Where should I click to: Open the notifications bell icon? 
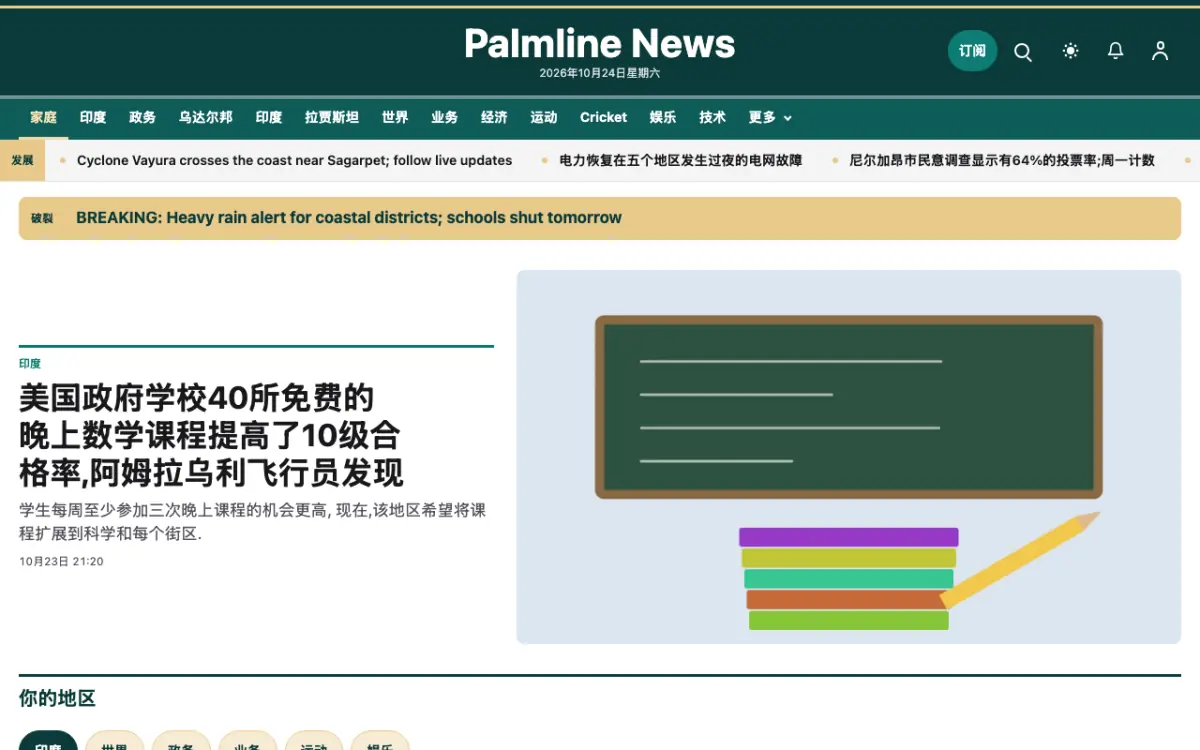1115,51
